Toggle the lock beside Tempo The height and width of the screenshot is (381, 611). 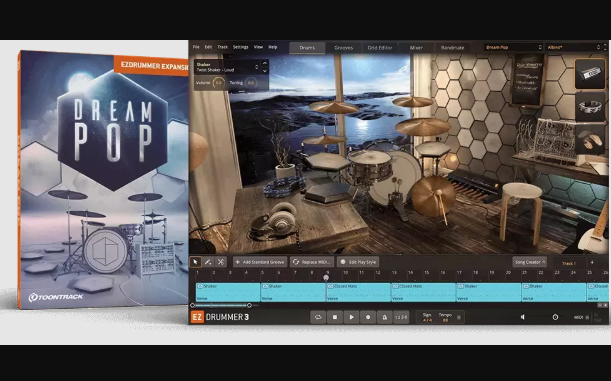point(459,318)
